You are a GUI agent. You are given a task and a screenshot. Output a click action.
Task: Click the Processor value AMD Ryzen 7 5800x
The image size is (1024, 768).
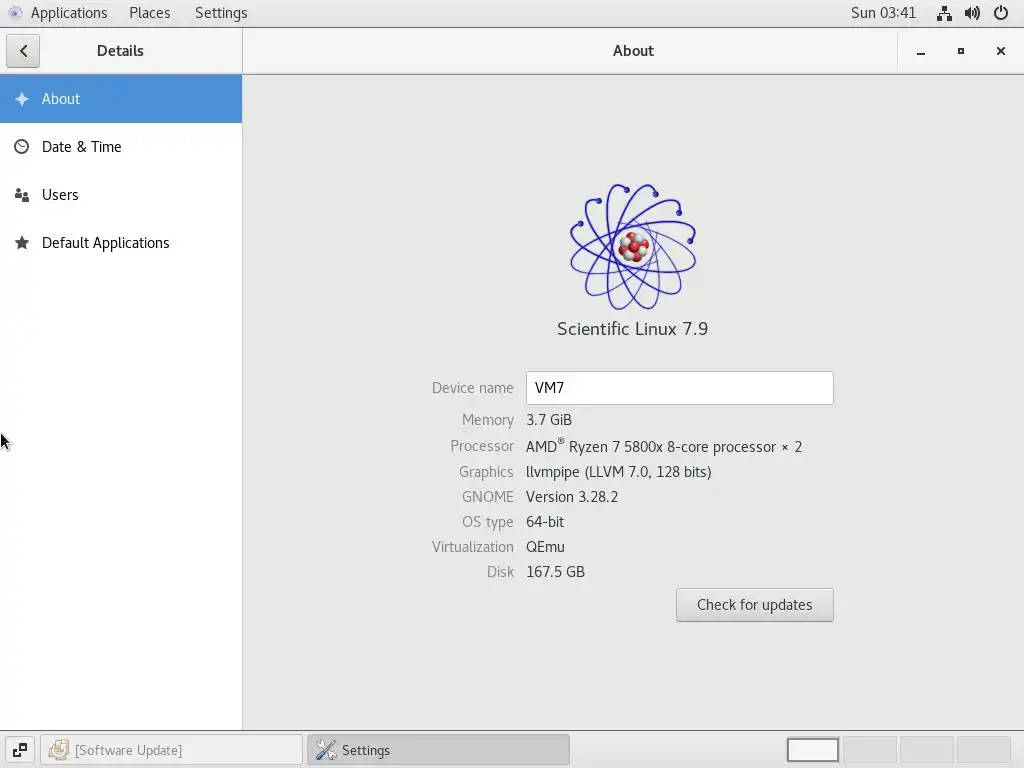point(664,446)
